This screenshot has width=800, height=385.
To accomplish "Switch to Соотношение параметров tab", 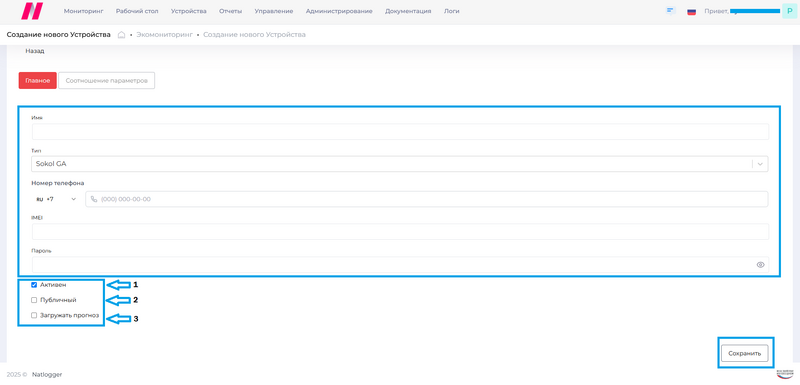I will coord(107,81).
